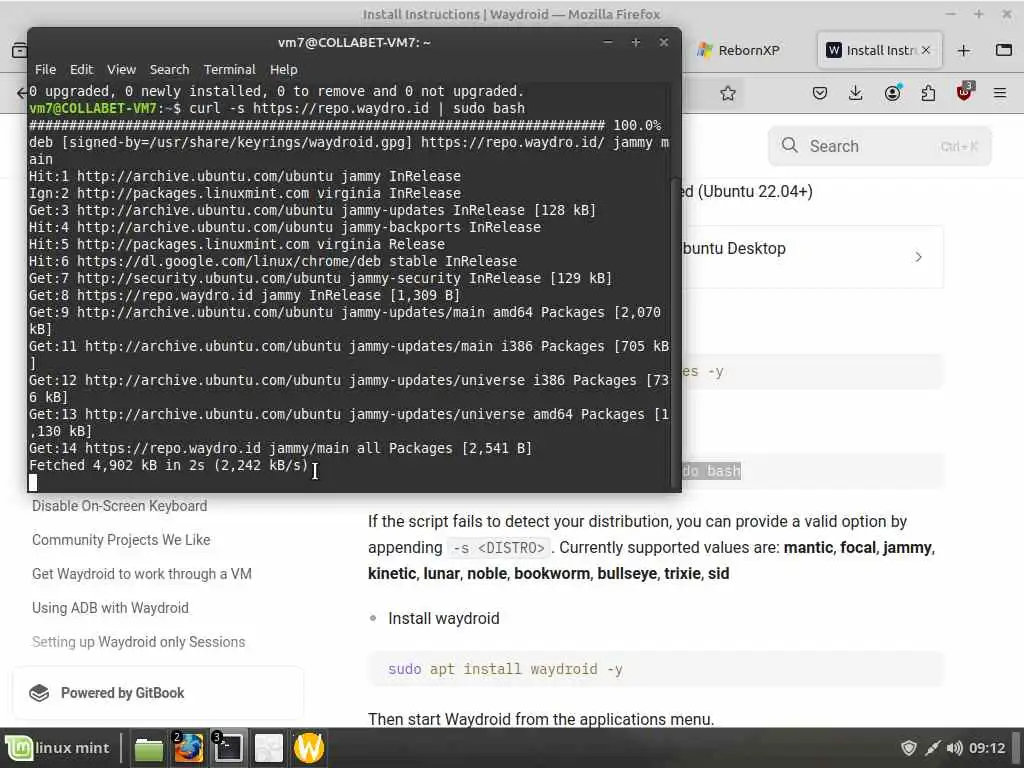This screenshot has height=768, width=1024.
Task: Open the network connection tray icon
Action: [933, 748]
